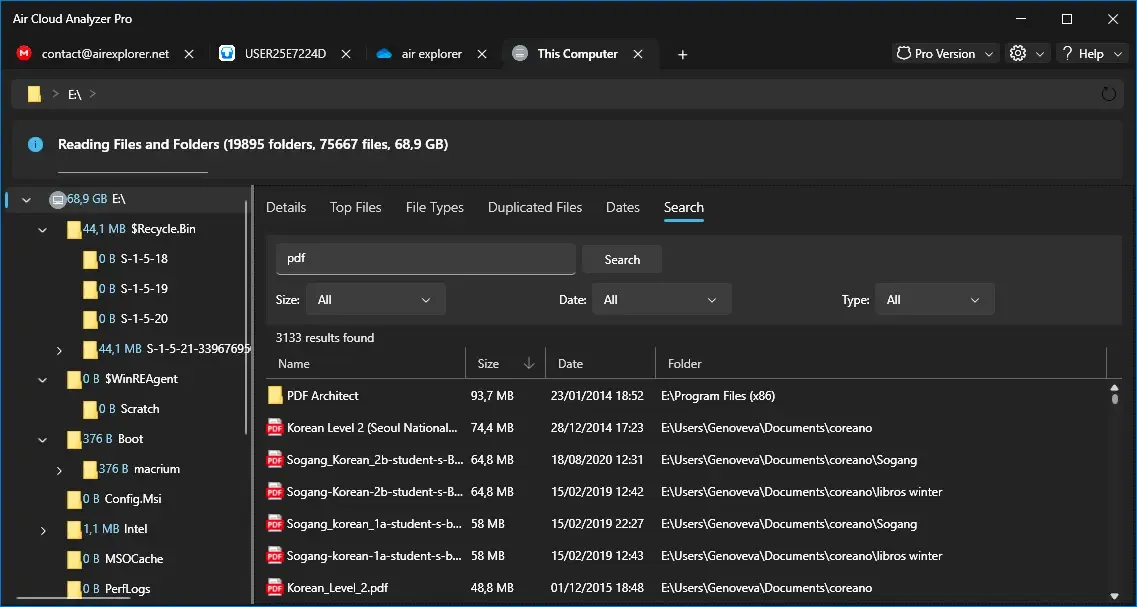The height and width of the screenshot is (607, 1137).
Task: Click the folder icon in the path bar
Action: 34,94
